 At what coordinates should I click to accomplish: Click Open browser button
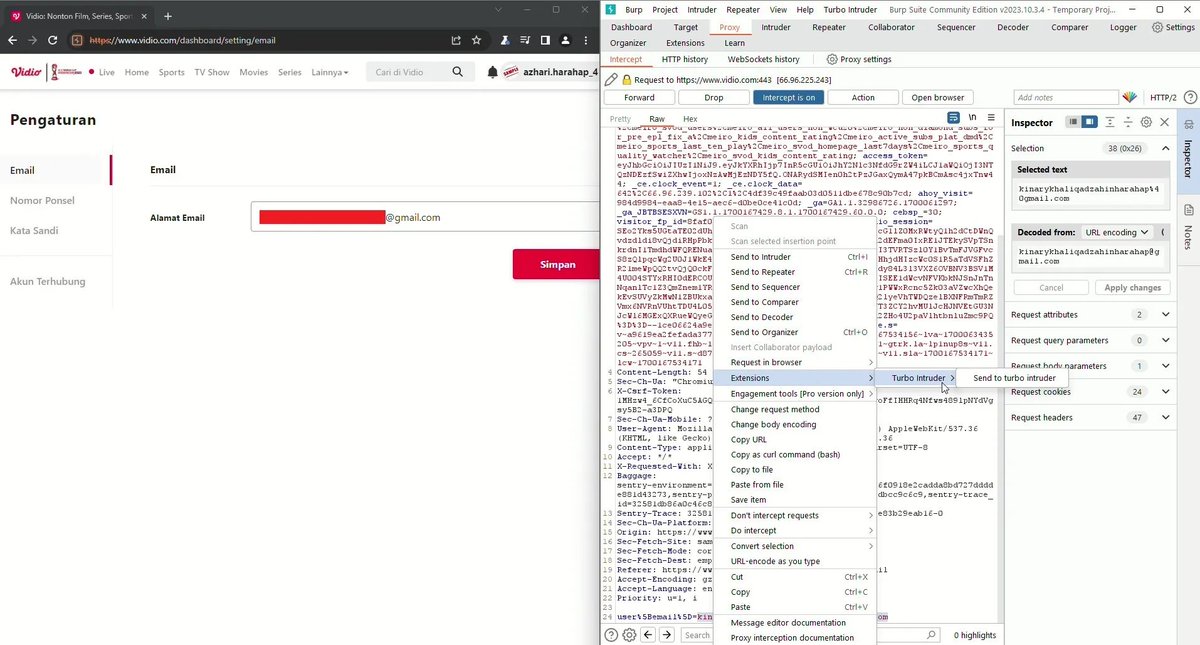(x=937, y=97)
